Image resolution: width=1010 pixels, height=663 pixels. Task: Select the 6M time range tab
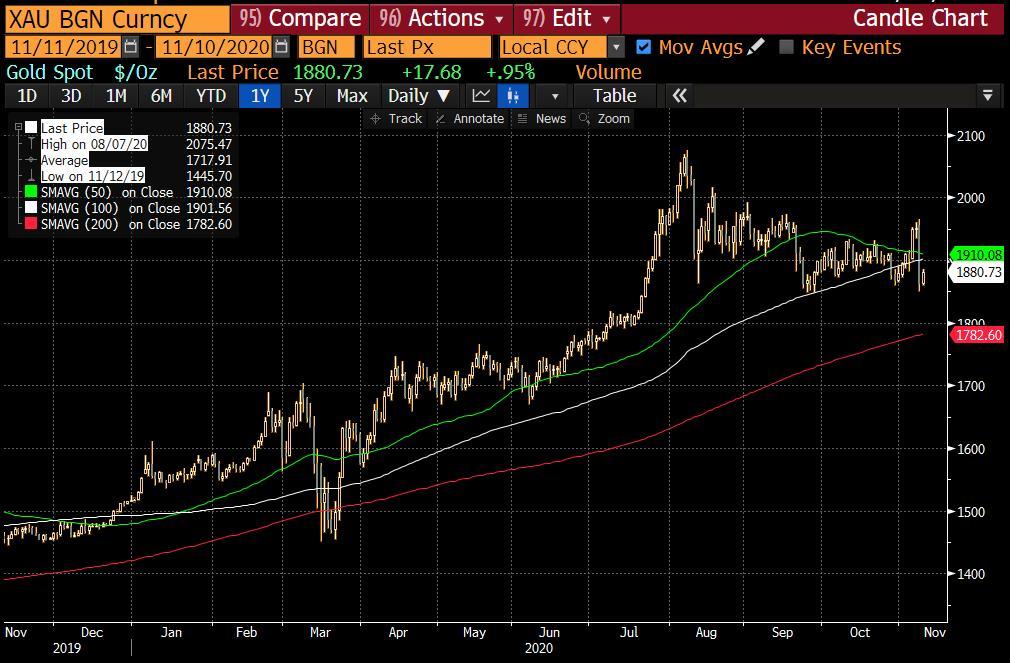(161, 96)
